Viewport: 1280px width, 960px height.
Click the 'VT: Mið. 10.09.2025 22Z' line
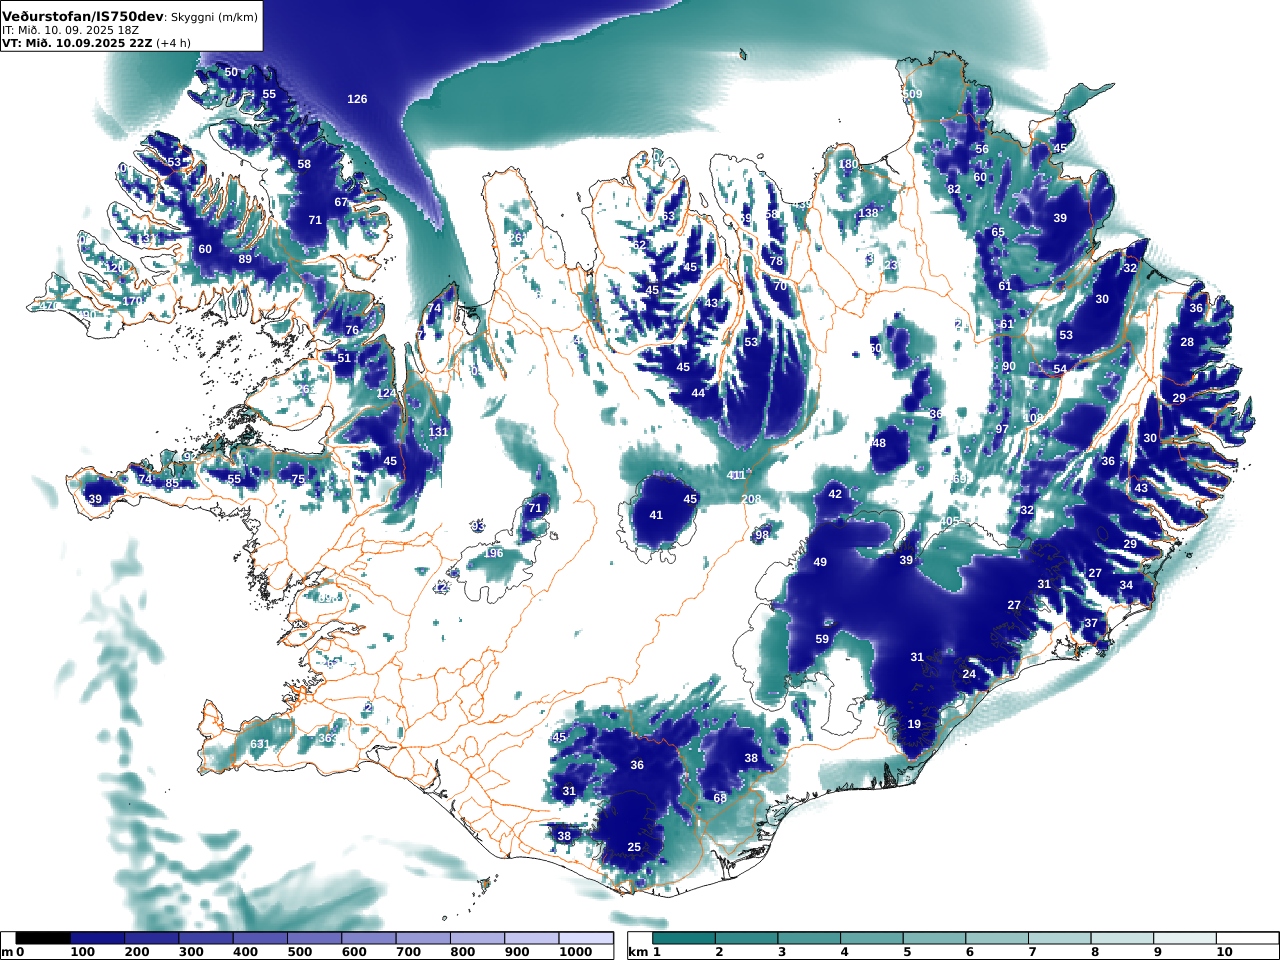pos(77,43)
